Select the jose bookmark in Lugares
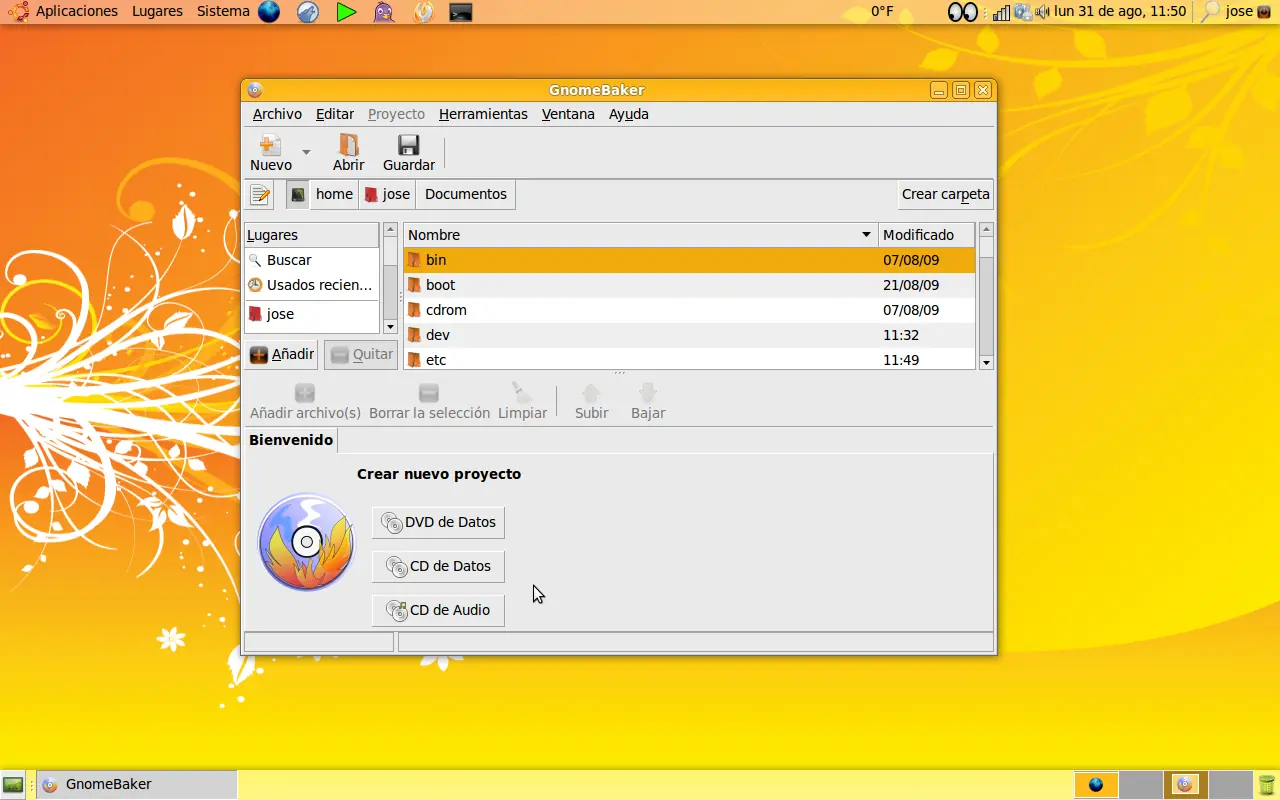 (x=312, y=314)
